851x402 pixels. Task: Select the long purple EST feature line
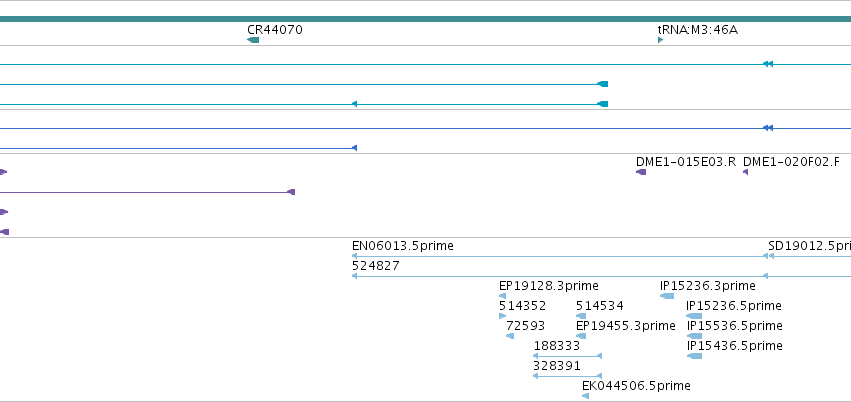click(147, 192)
